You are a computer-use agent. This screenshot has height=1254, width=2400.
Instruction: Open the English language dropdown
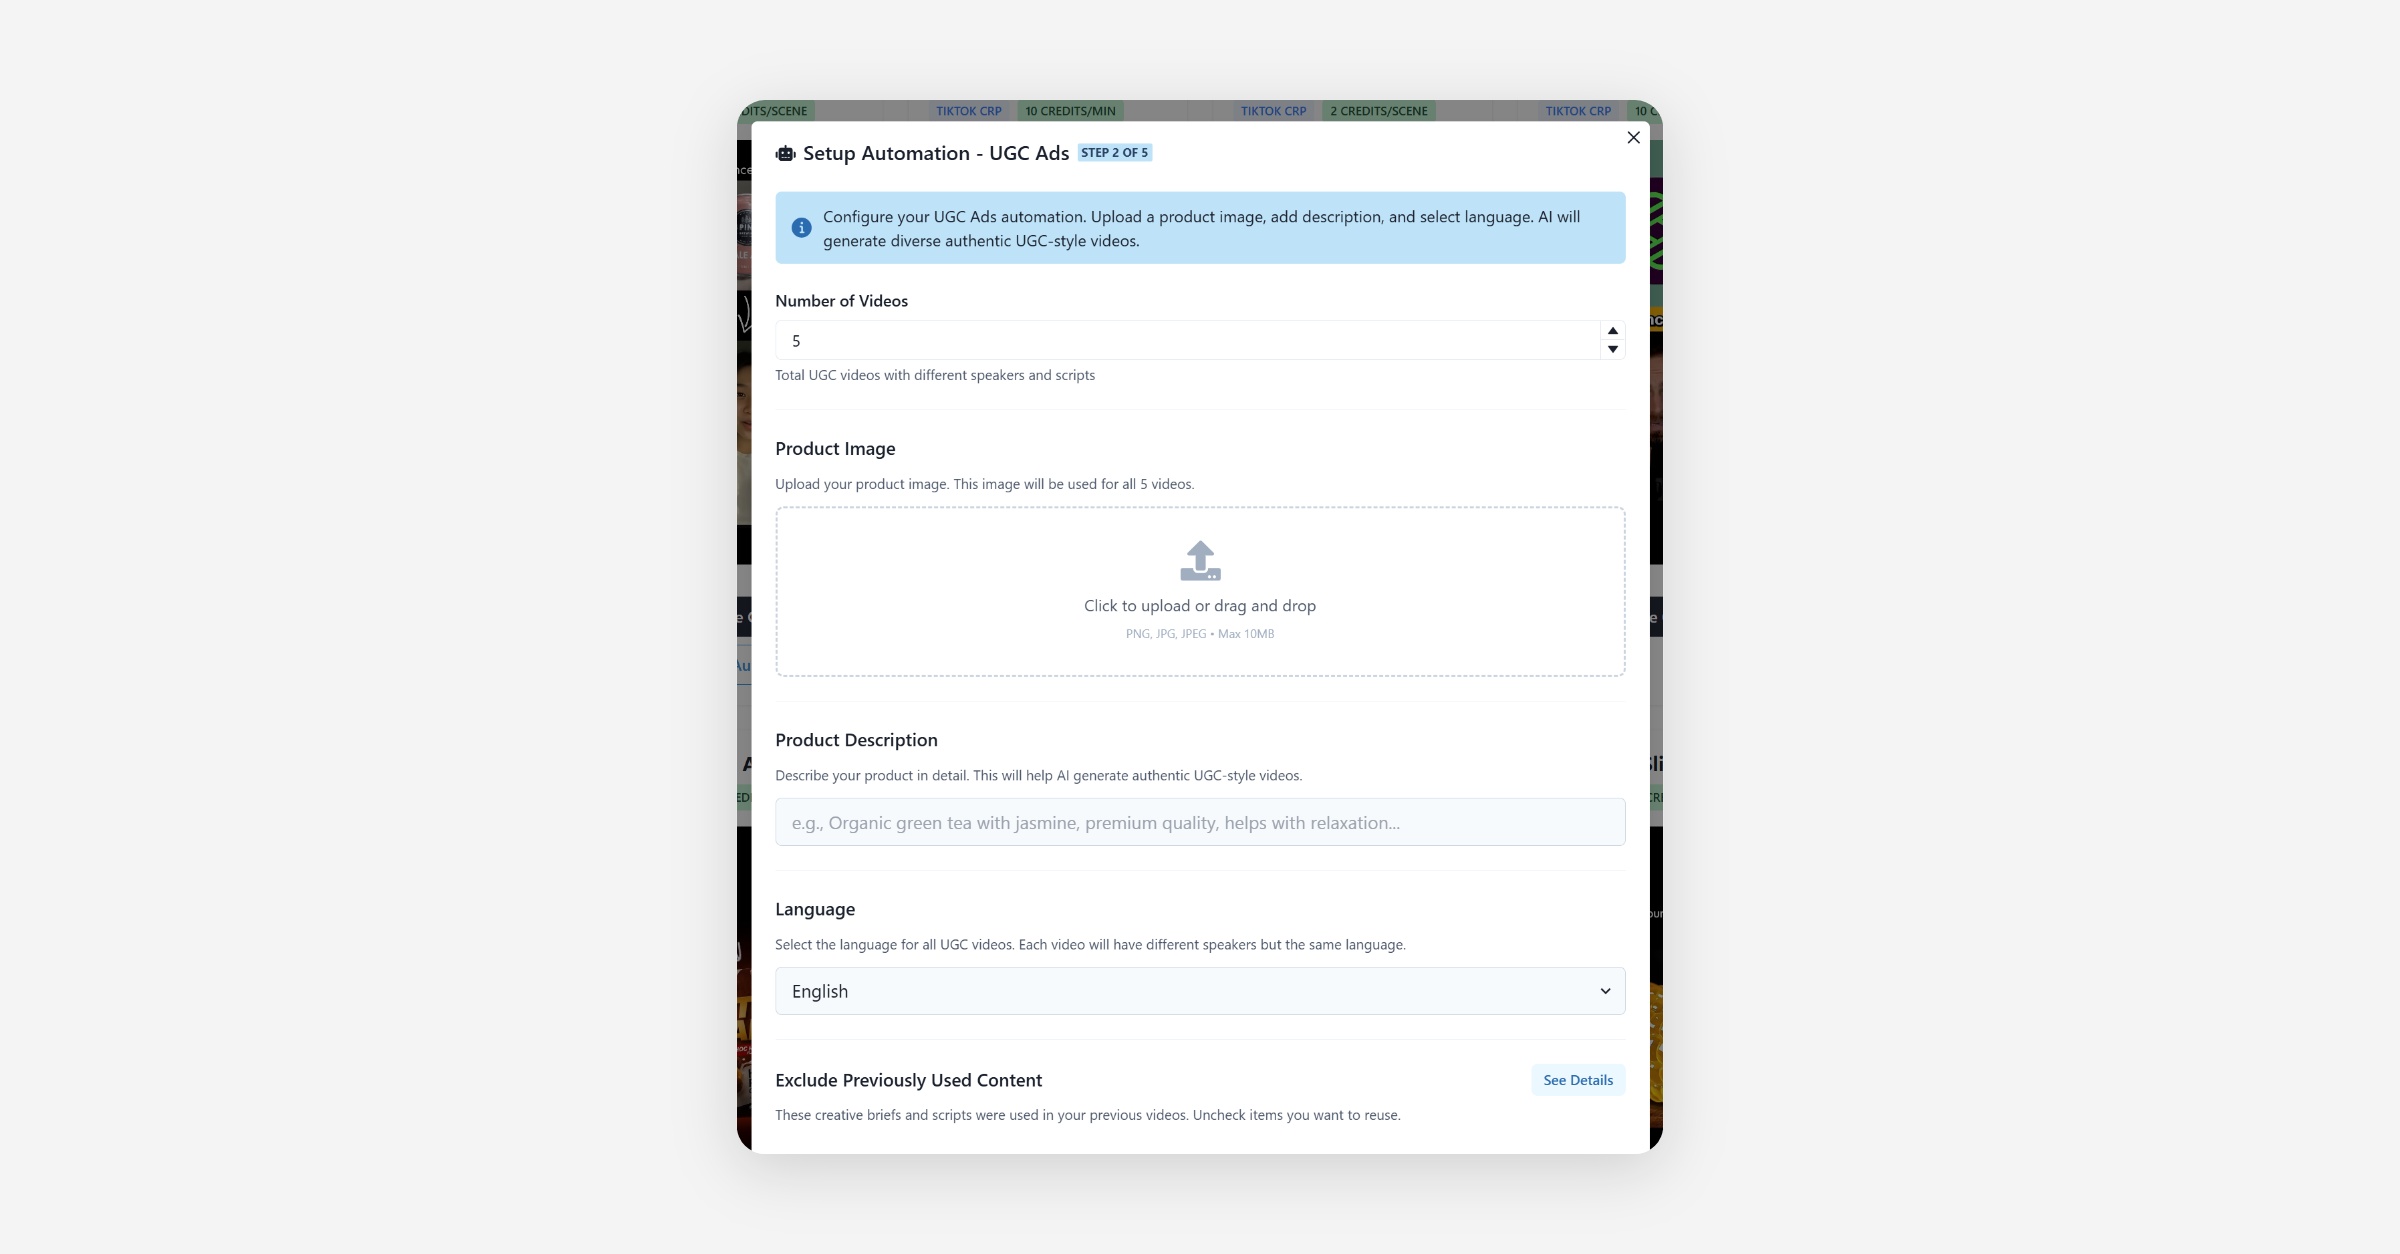tap(1200, 991)
